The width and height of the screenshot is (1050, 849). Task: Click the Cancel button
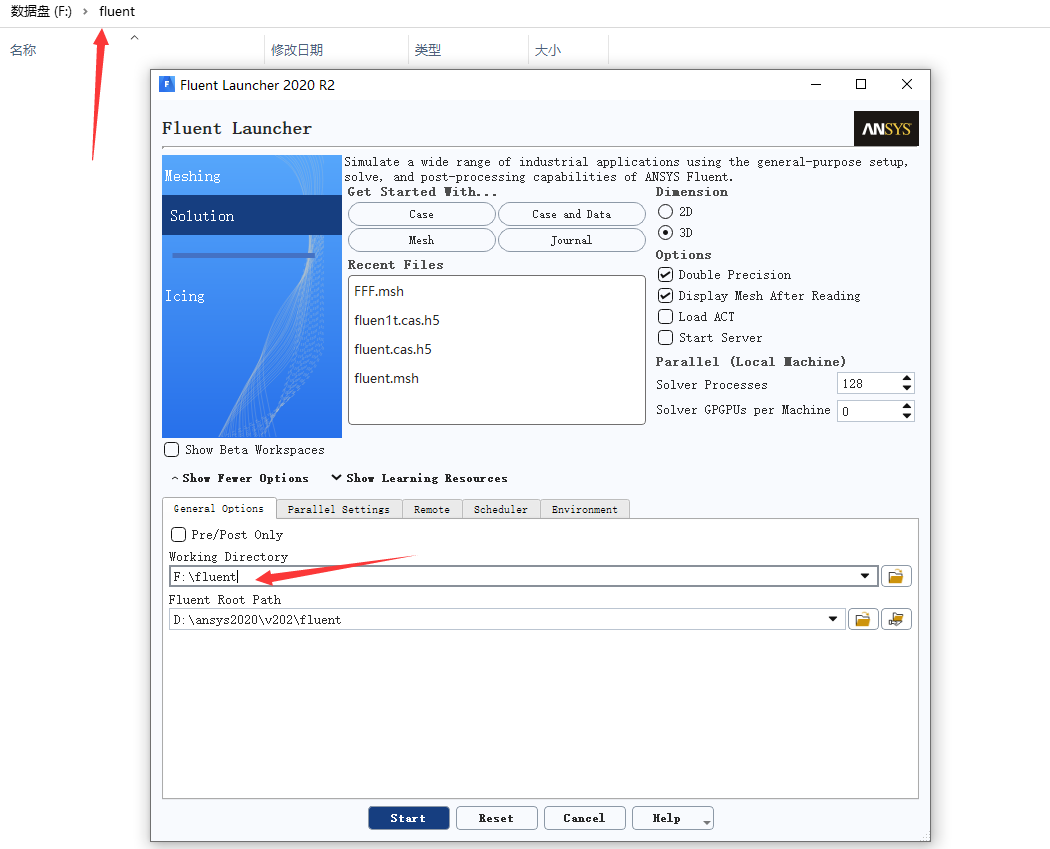(585, 818)
